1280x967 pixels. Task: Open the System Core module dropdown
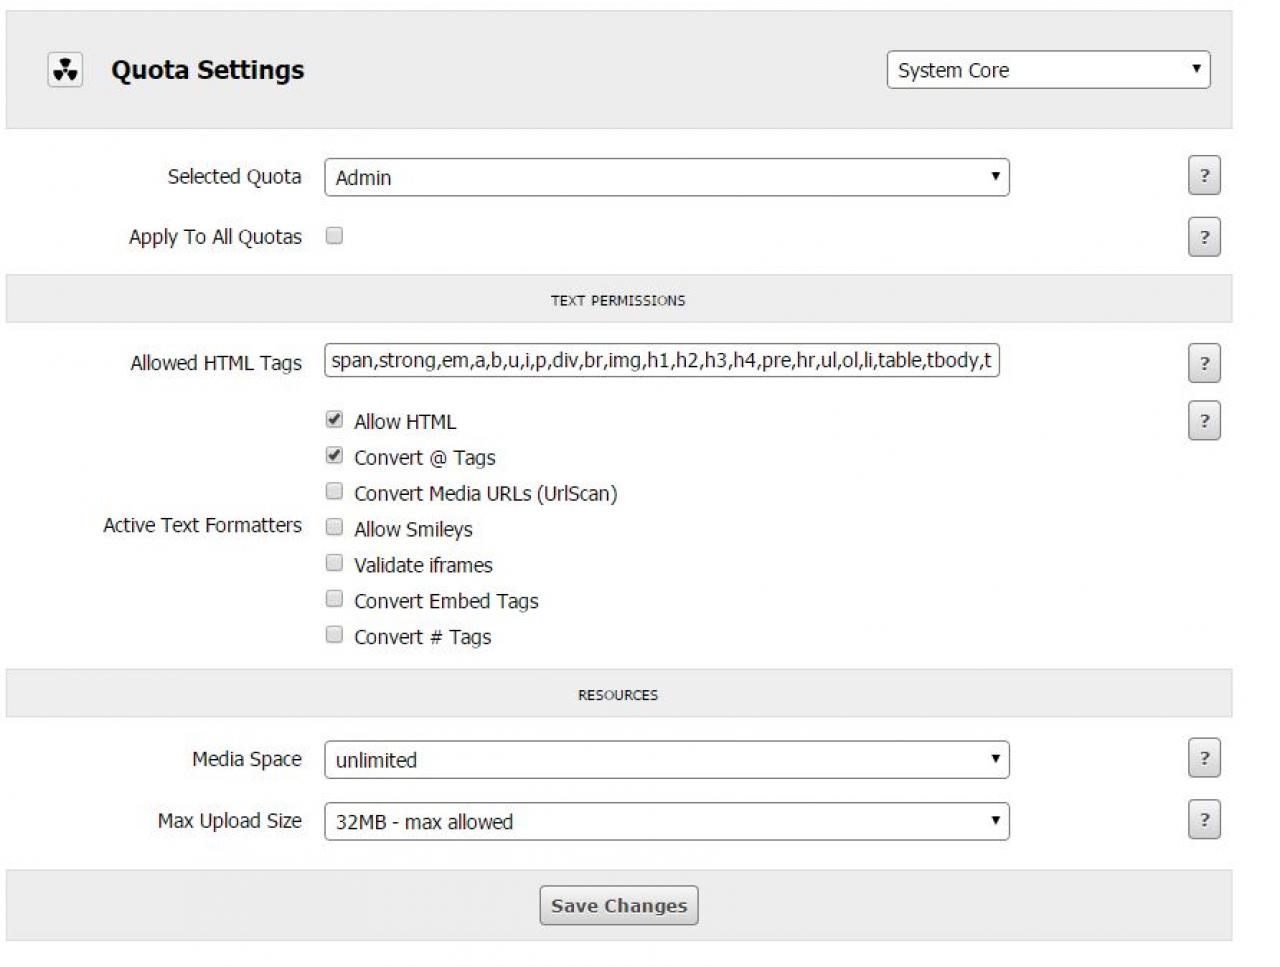click(x=1048, y=70)
